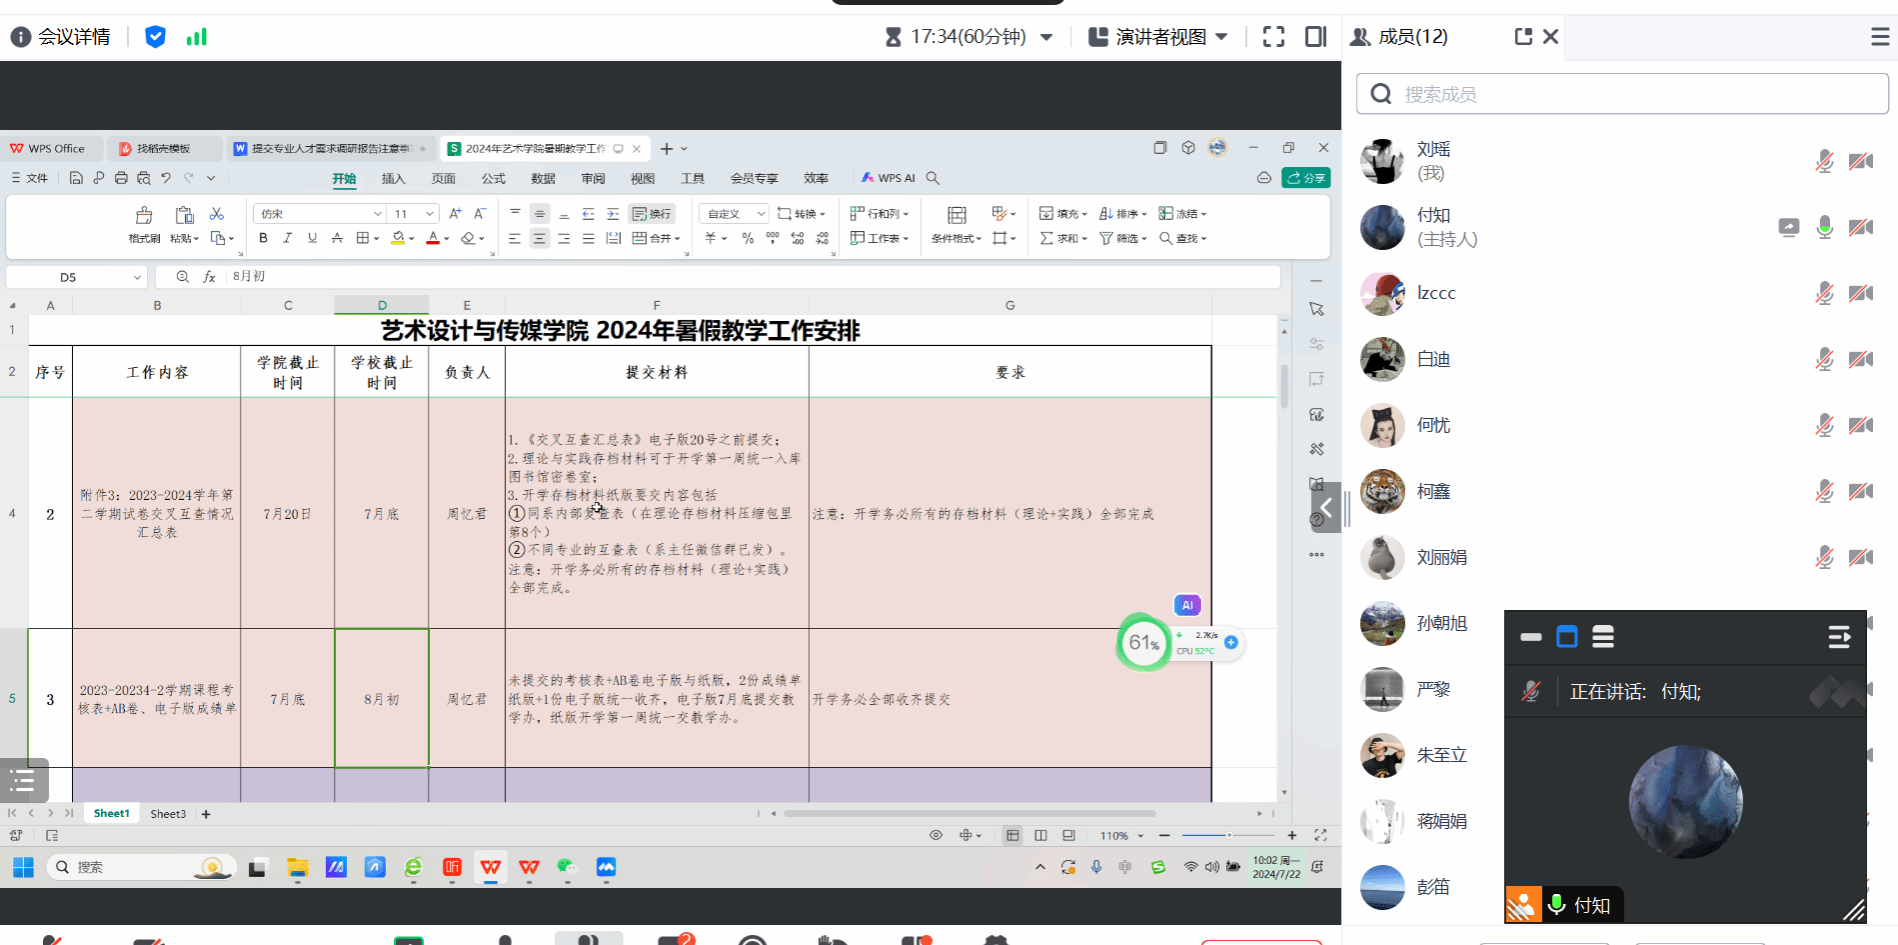
Task: Open the meeting details info icon
Action: coord(20,37)
